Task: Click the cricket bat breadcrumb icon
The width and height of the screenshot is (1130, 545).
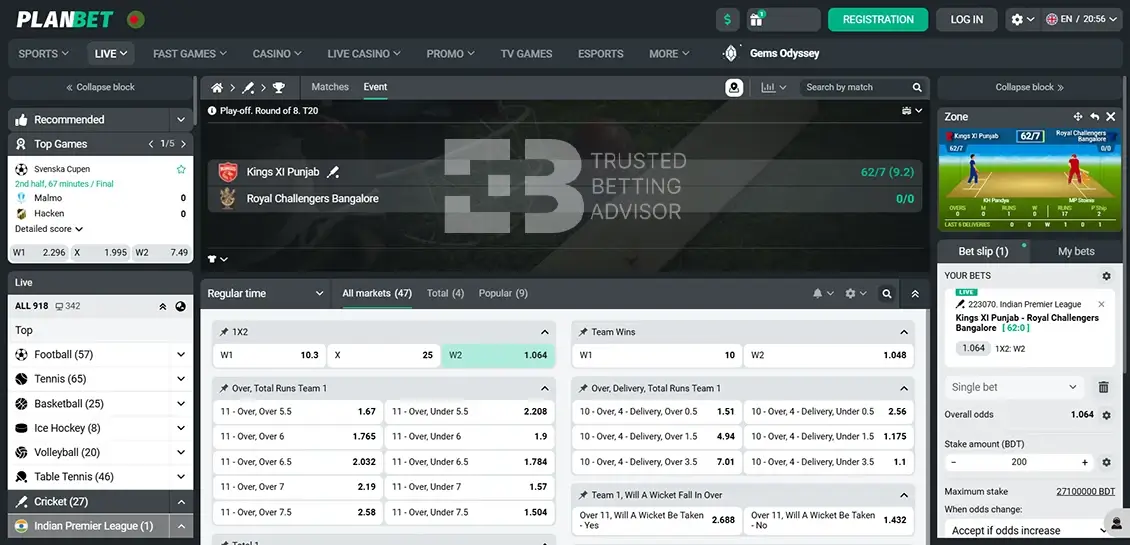Action: pyautogui.click(x=248, y=87)
